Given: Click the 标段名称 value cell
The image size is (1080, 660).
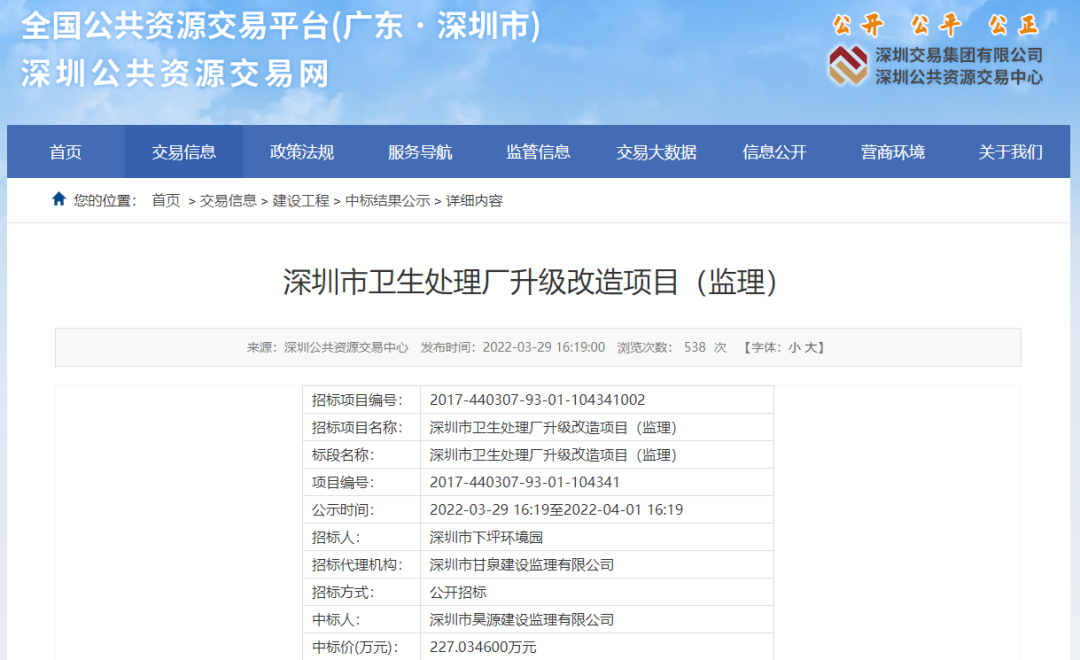Looking at the screenshot, I should coord(596,455).
